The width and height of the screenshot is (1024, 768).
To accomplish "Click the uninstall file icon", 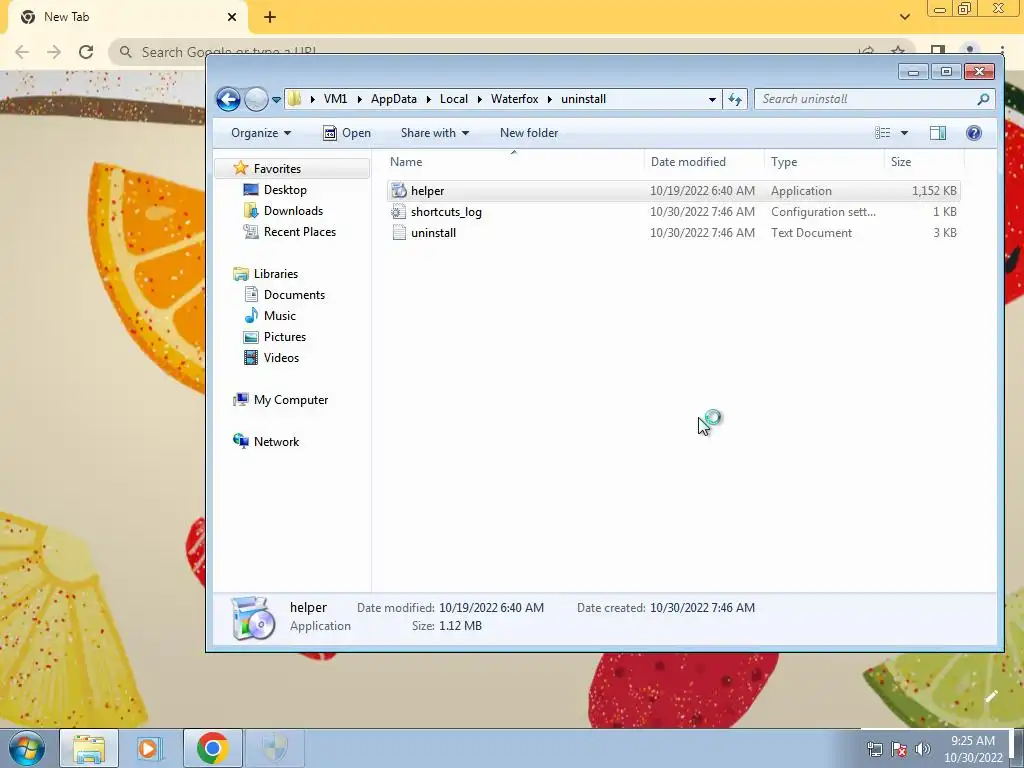I will pos(399,232).
